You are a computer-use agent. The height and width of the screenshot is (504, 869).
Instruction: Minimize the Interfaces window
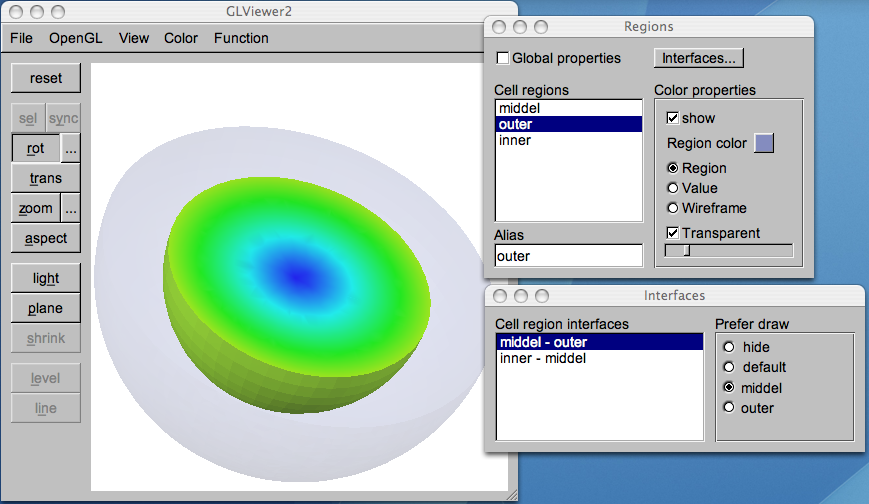point(520,296)
